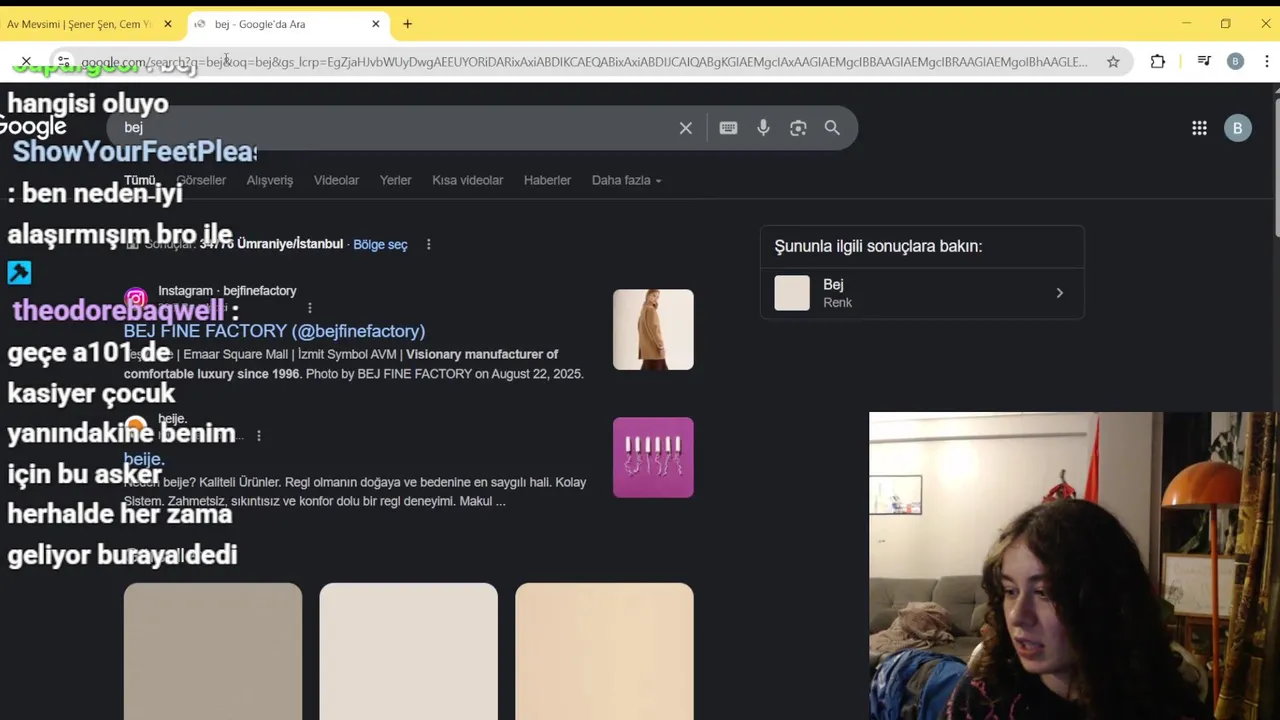Click the 'Ümraniye/İstanbul' location text
The image size is (1280, 720).
(290, 244)
